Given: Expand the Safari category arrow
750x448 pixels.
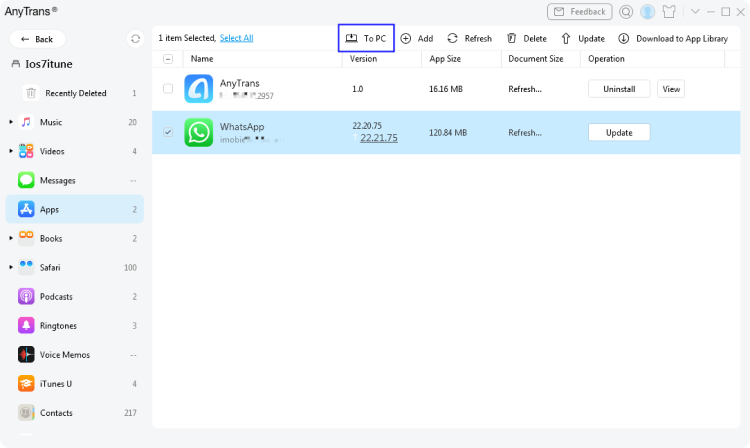Looking at the screenshot, I should click(x=11, y=267).
